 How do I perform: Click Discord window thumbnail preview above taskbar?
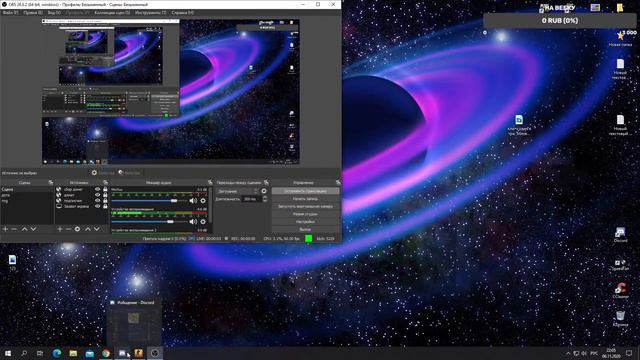134,322
